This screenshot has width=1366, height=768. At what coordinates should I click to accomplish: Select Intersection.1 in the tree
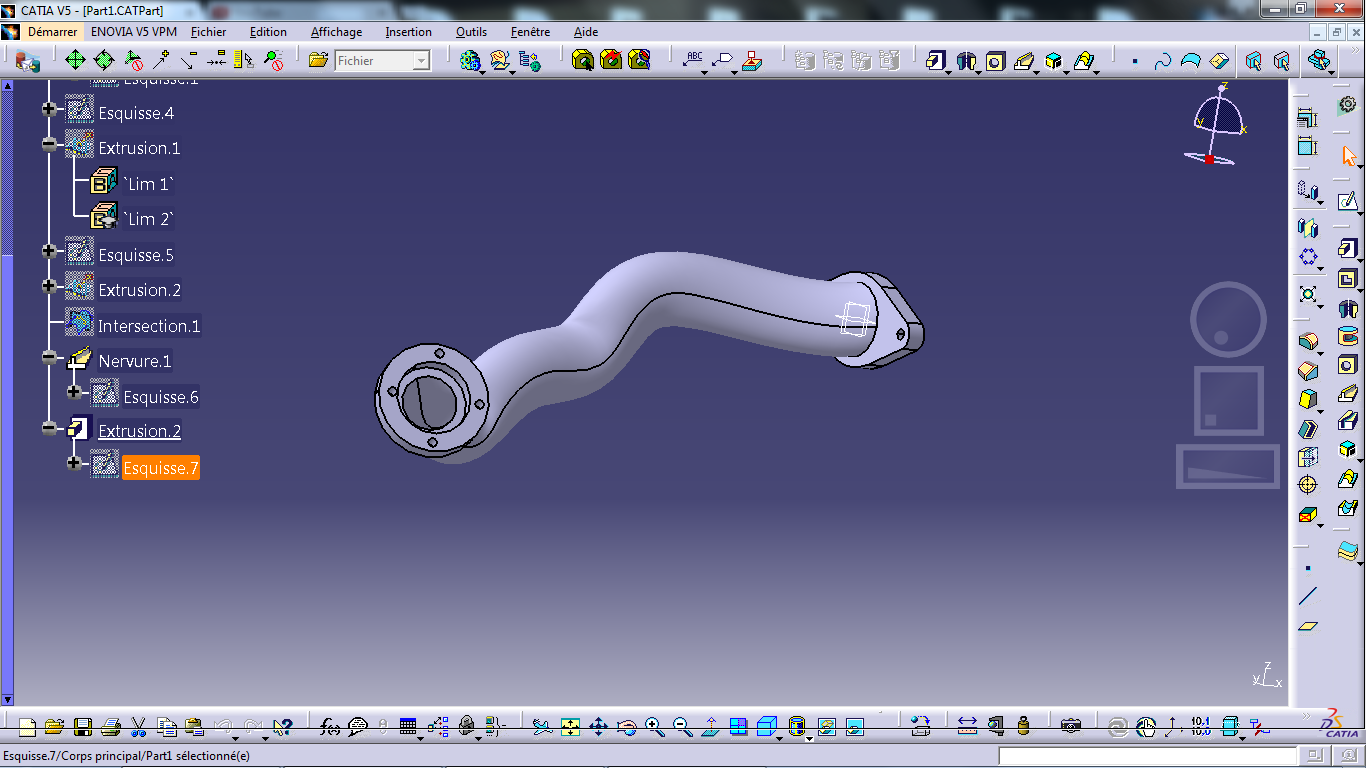click(x=149, y=326)
